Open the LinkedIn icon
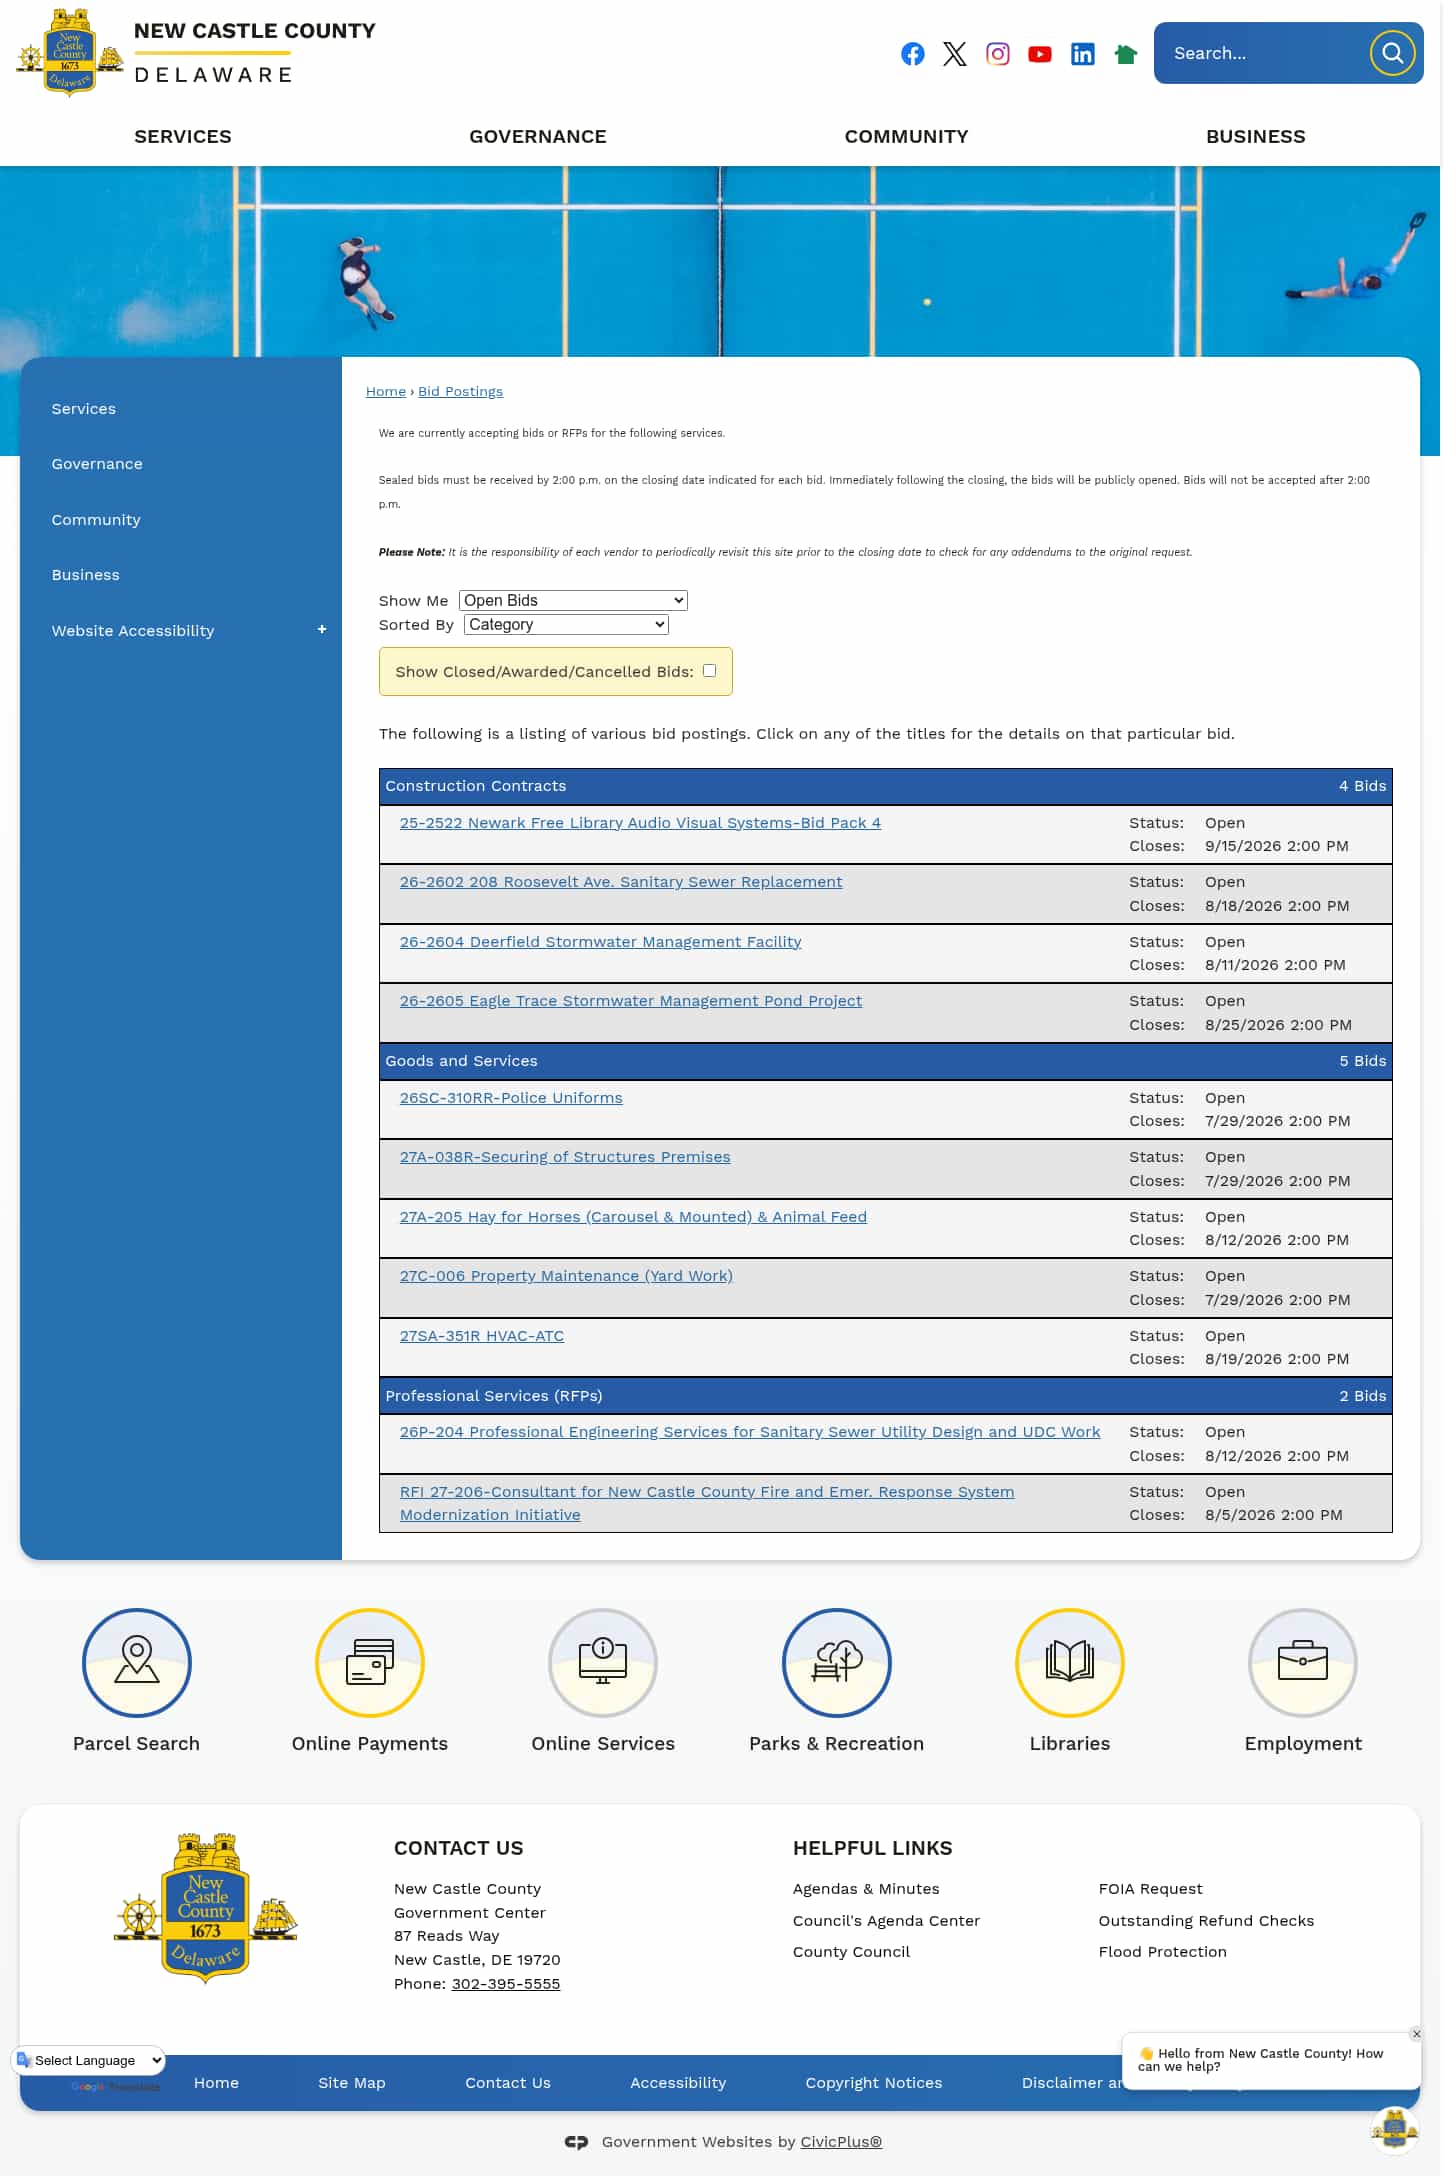The width and height of the screenshot is (1444, 2176). pos(1083,54)
